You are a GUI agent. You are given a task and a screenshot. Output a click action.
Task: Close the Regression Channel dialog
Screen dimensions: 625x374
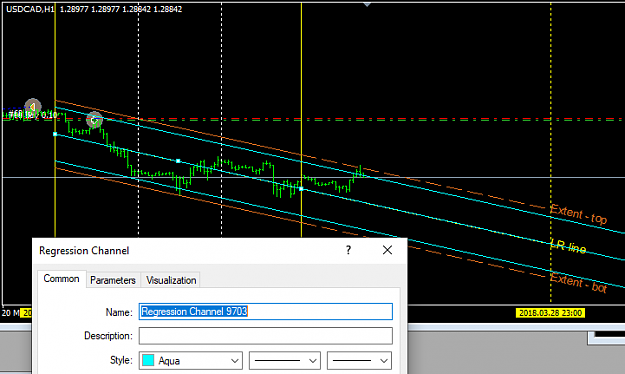(x=387, y=250)
